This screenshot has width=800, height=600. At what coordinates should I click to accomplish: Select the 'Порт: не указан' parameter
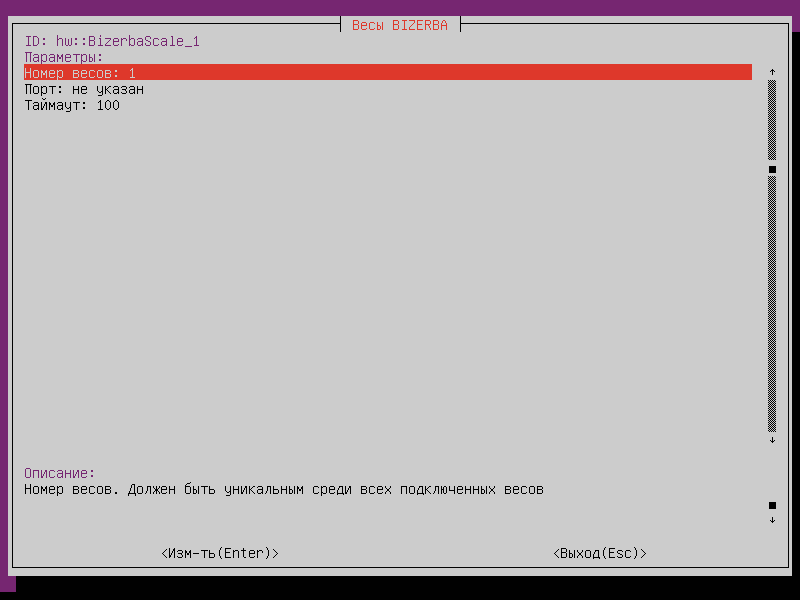click(x=84, y=89)
